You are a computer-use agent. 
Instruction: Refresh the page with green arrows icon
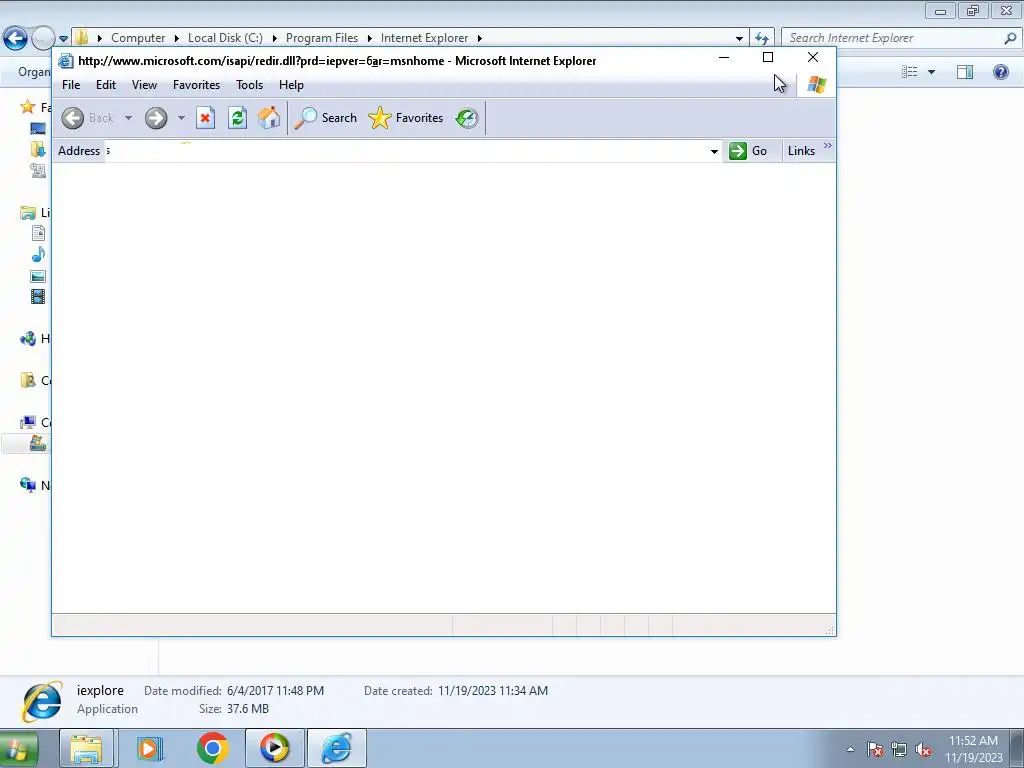click(238, 118)
